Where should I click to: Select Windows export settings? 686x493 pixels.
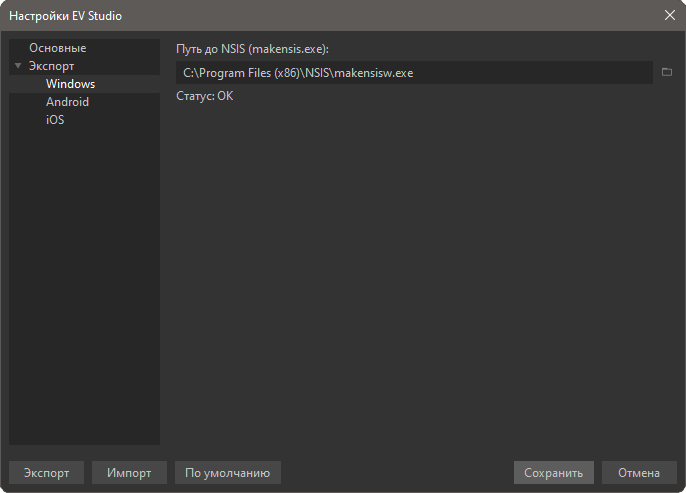coord(70,84)
